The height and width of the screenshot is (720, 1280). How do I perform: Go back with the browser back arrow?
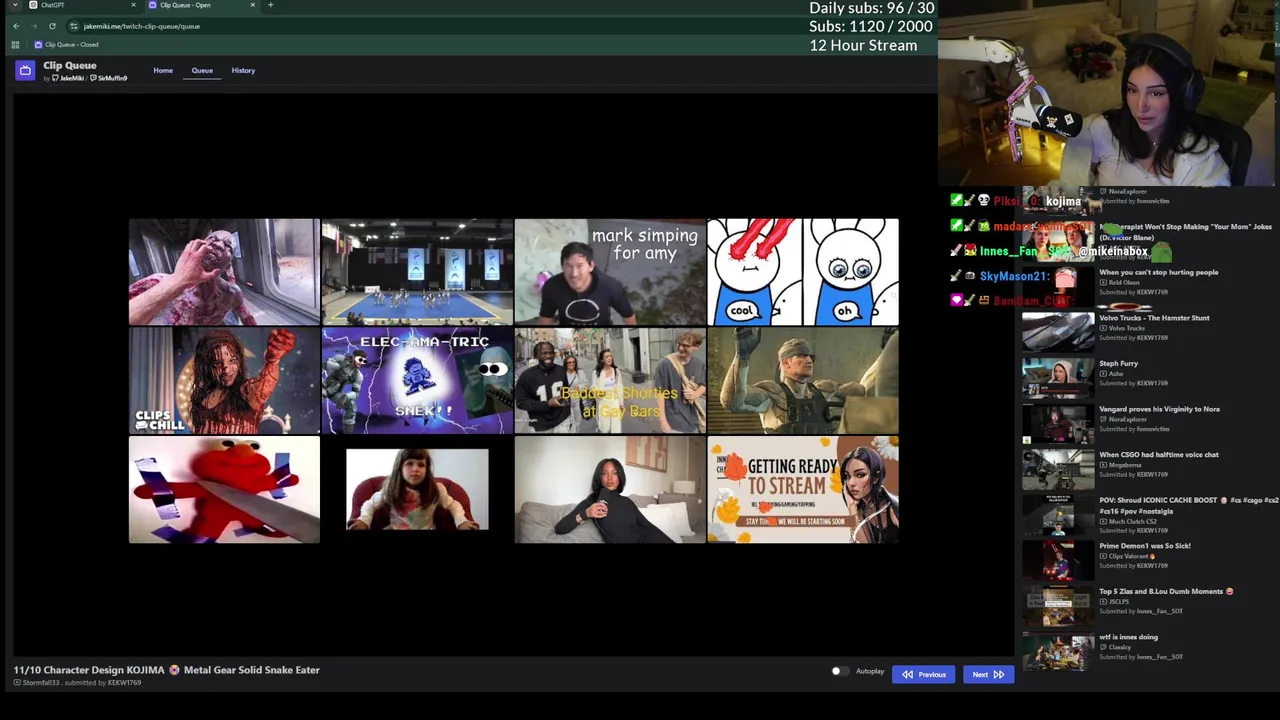pos(16,26)
